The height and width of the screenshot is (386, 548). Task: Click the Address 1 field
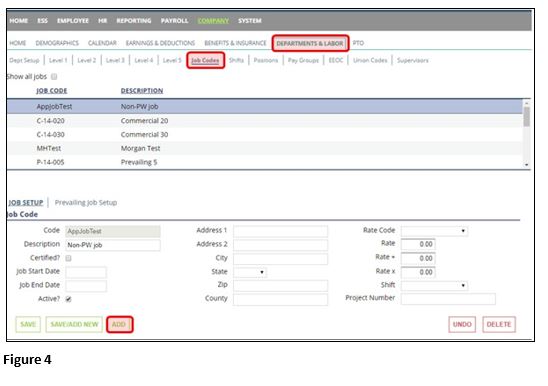coord(280,231)
